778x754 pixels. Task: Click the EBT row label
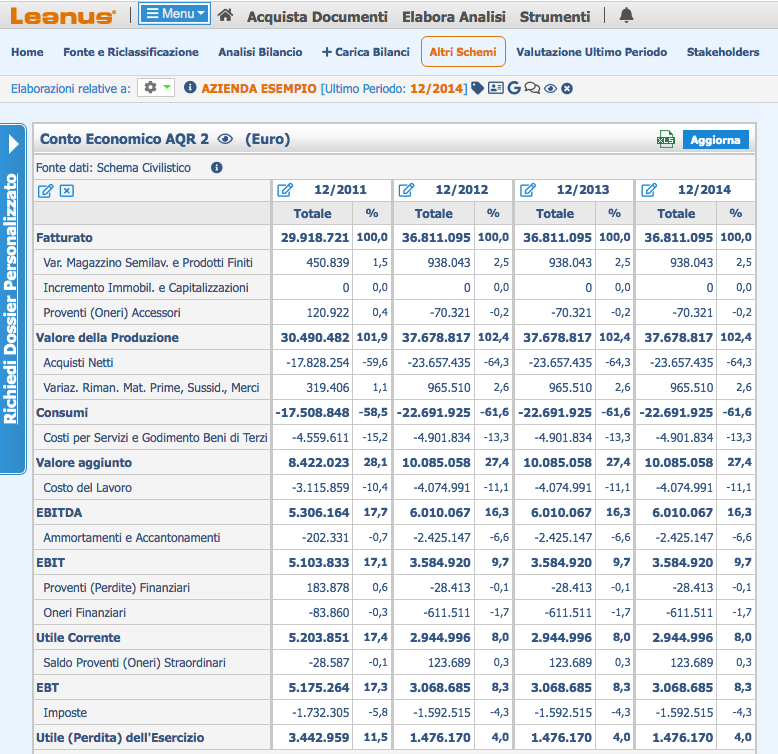pos(47,688)
